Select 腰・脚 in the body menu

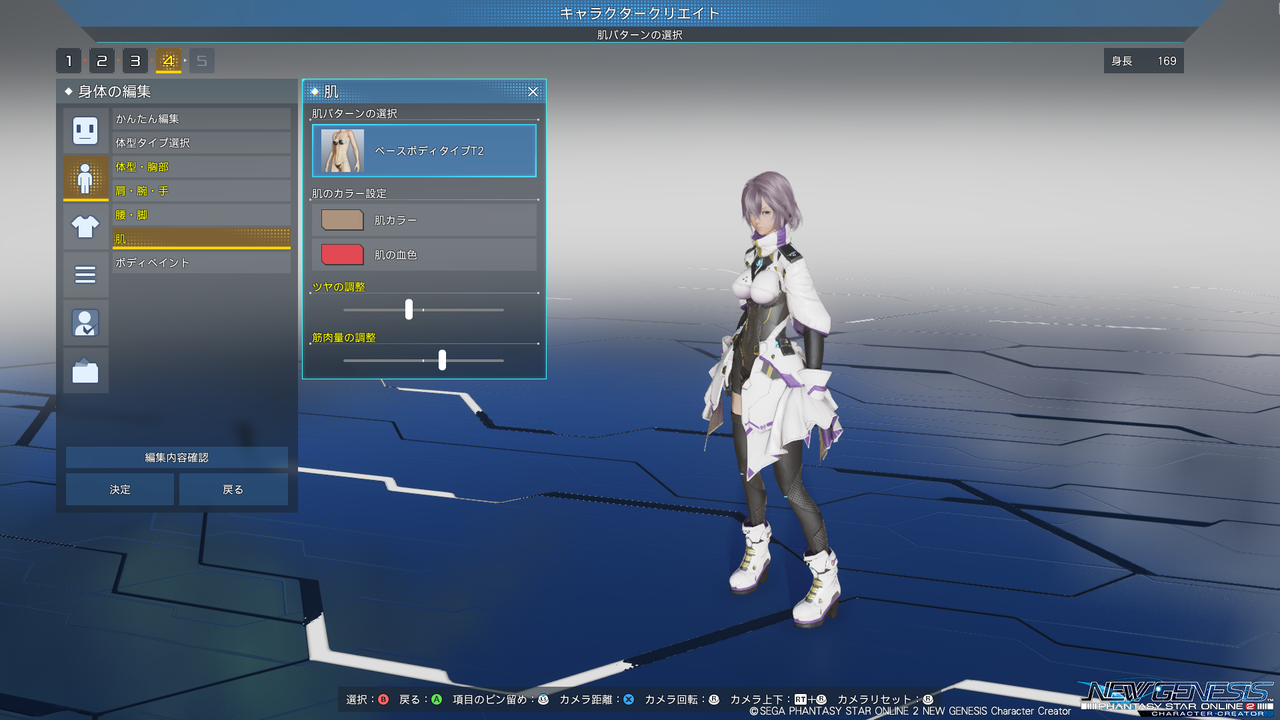(x=201, y=215)
